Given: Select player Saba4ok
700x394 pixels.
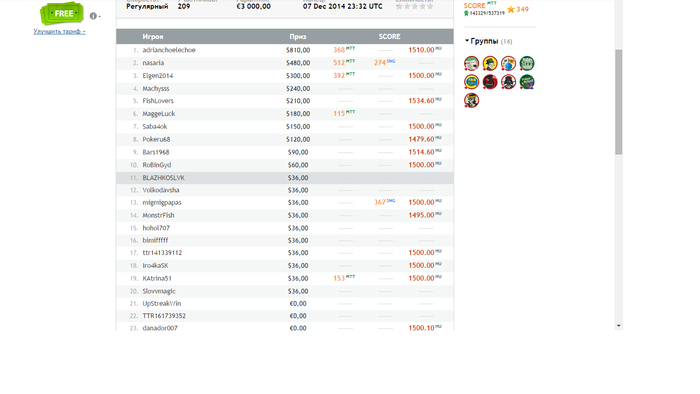Looking at the screenshot, I should [154, 127].
